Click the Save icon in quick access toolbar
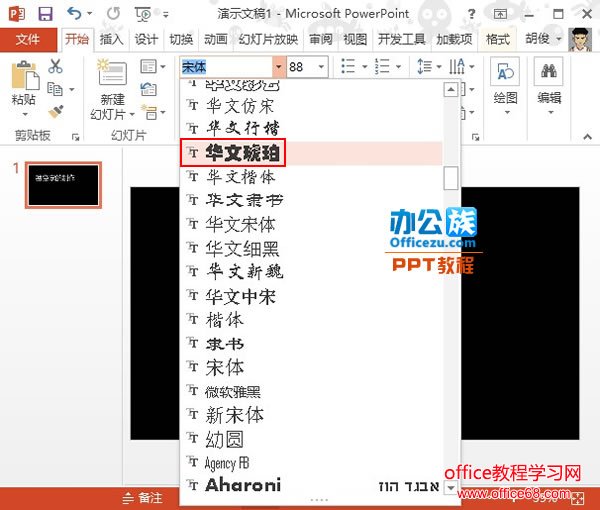The width and height of the screenshot is (600, 510). [45, 14]
